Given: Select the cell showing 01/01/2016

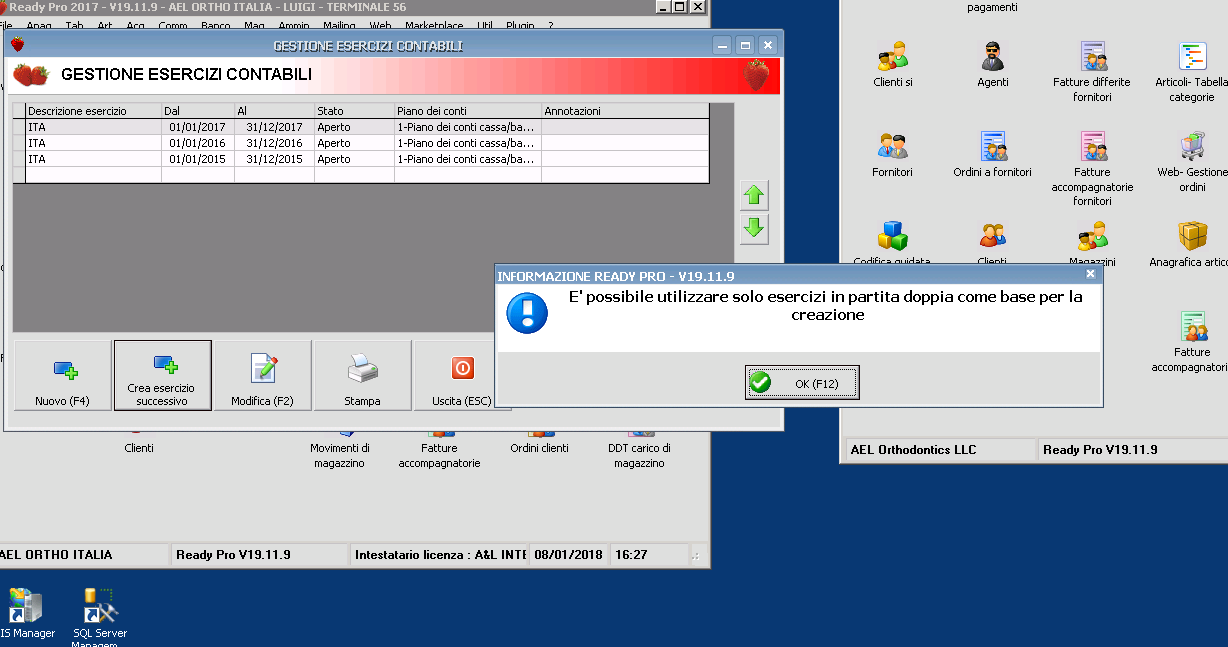Looking at the screenshot, I should click(198, 143).
